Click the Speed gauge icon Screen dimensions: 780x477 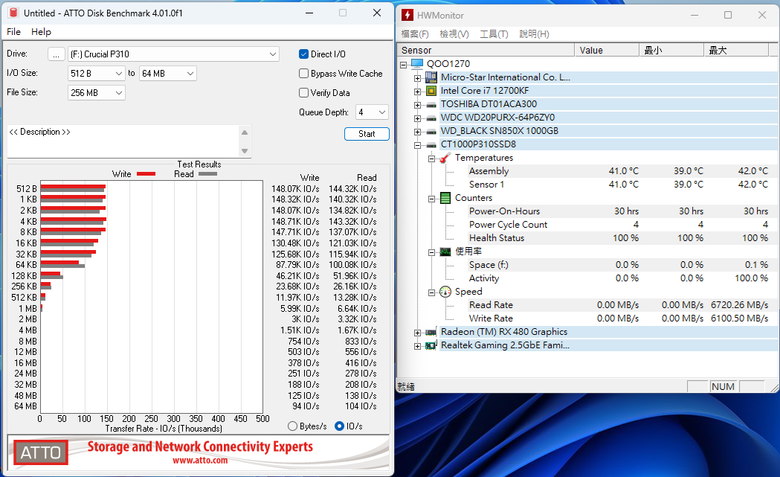pyautogui.click(x=445, y=292)
